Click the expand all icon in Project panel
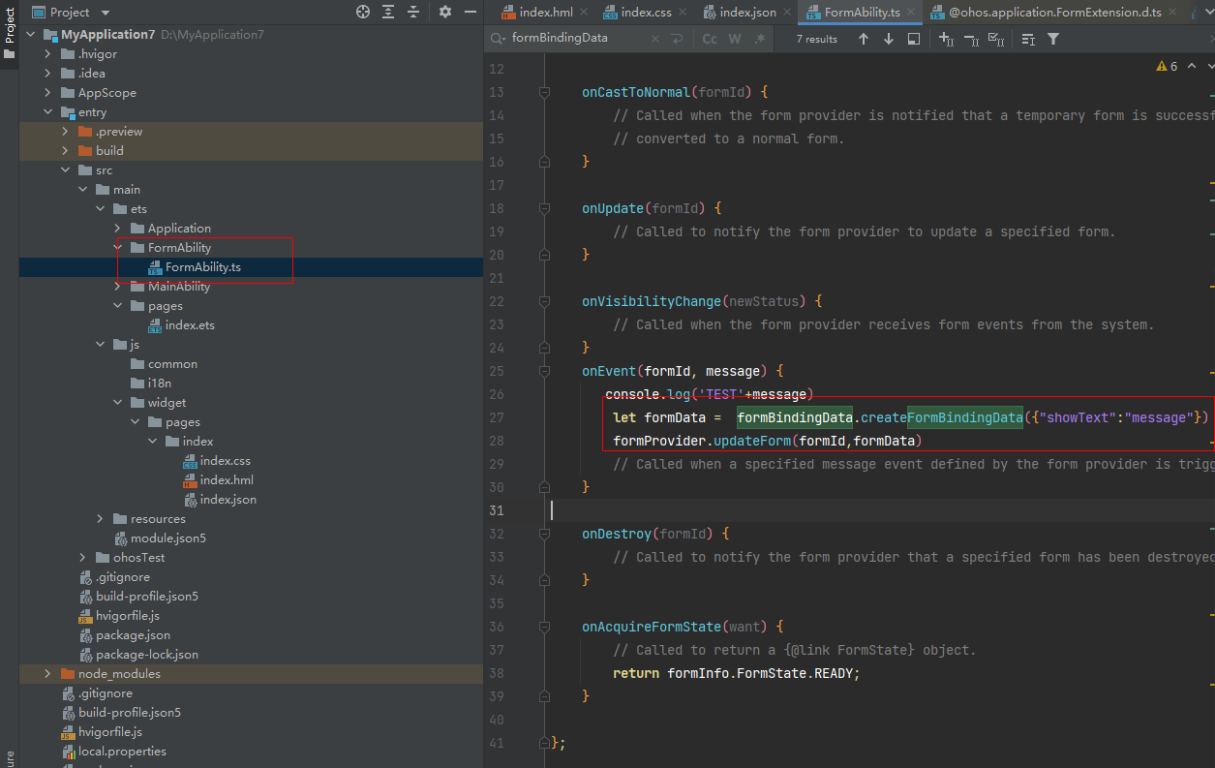This screenshot has height=768, width=1215. pyautogui.click(x=388, y=12)
